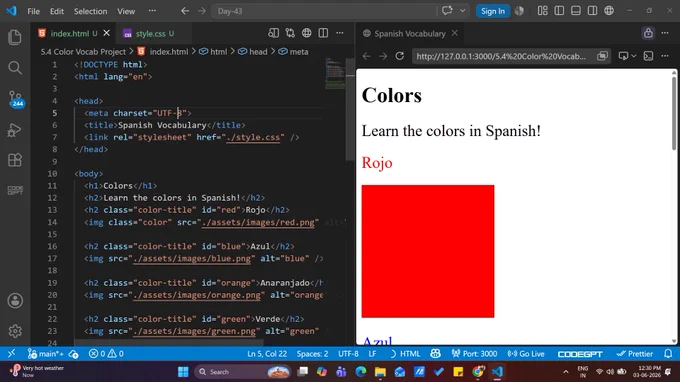Show more menus via ellipsis in menu bar

[152, 11]
